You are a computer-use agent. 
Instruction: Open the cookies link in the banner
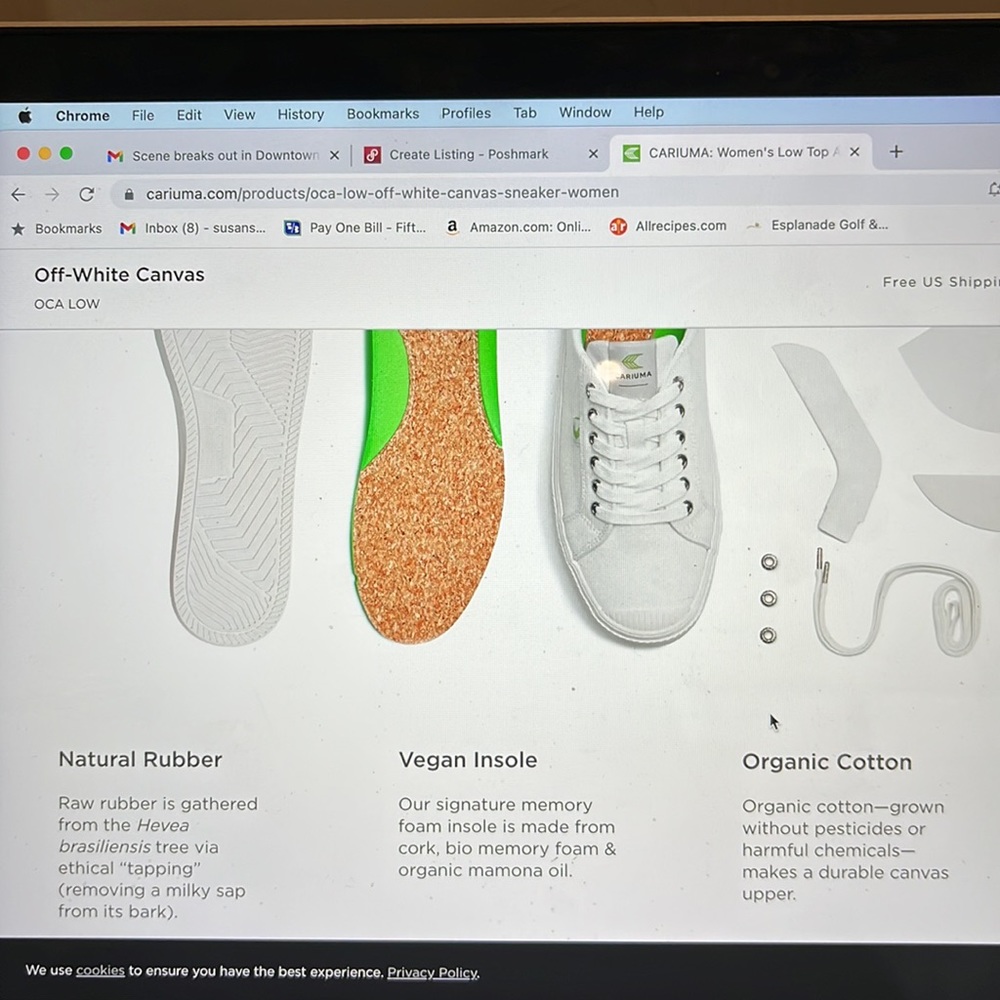pyautogui.click(x=100, y=971)
